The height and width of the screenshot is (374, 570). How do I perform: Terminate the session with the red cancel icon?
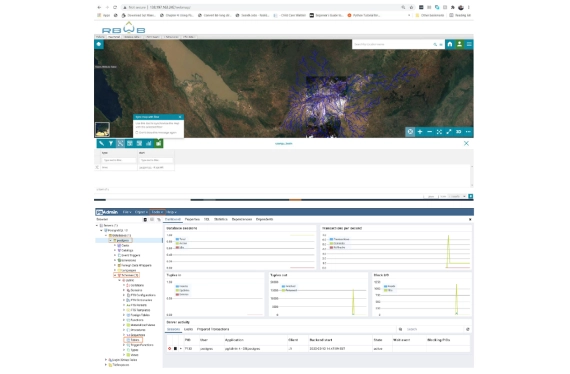click(x=169, y=349)
